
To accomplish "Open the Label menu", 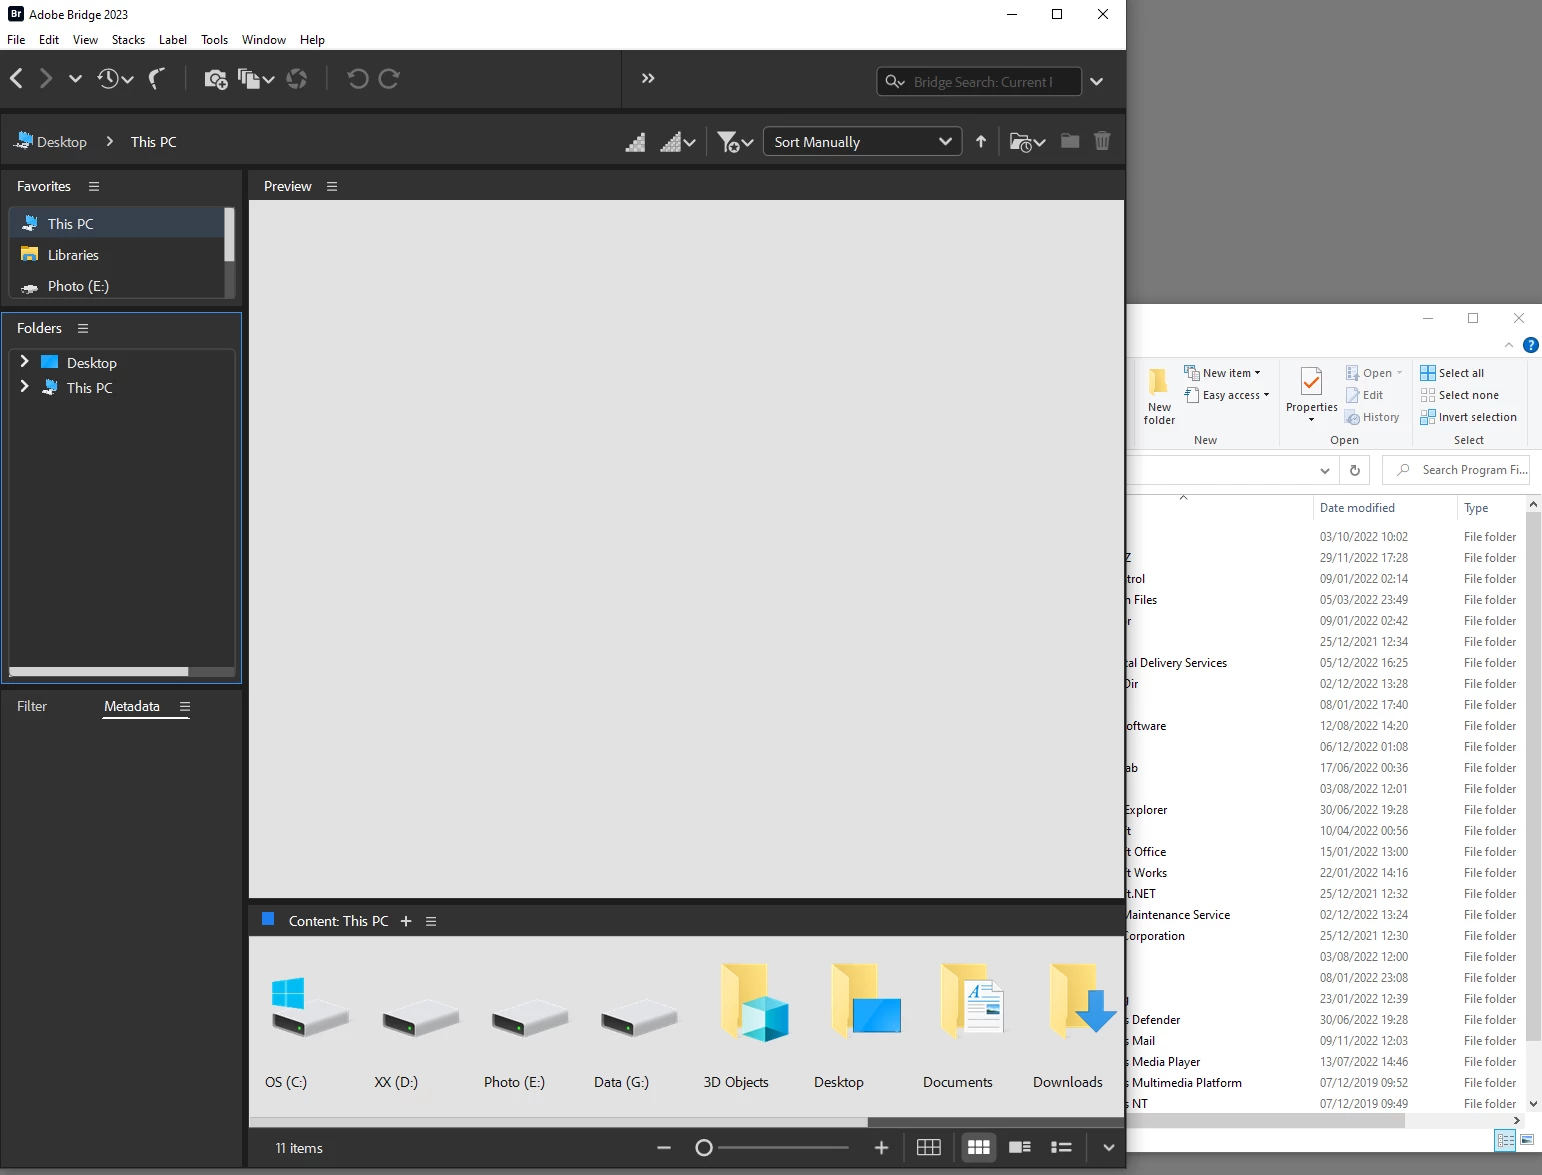I will tap(173, 40).
